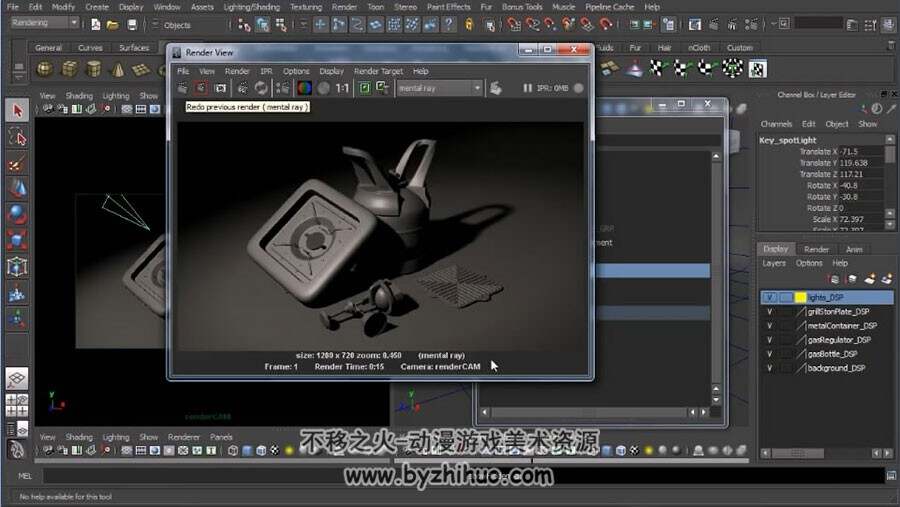Toggle RGB channels display icon in Render View

pos(304,88)
